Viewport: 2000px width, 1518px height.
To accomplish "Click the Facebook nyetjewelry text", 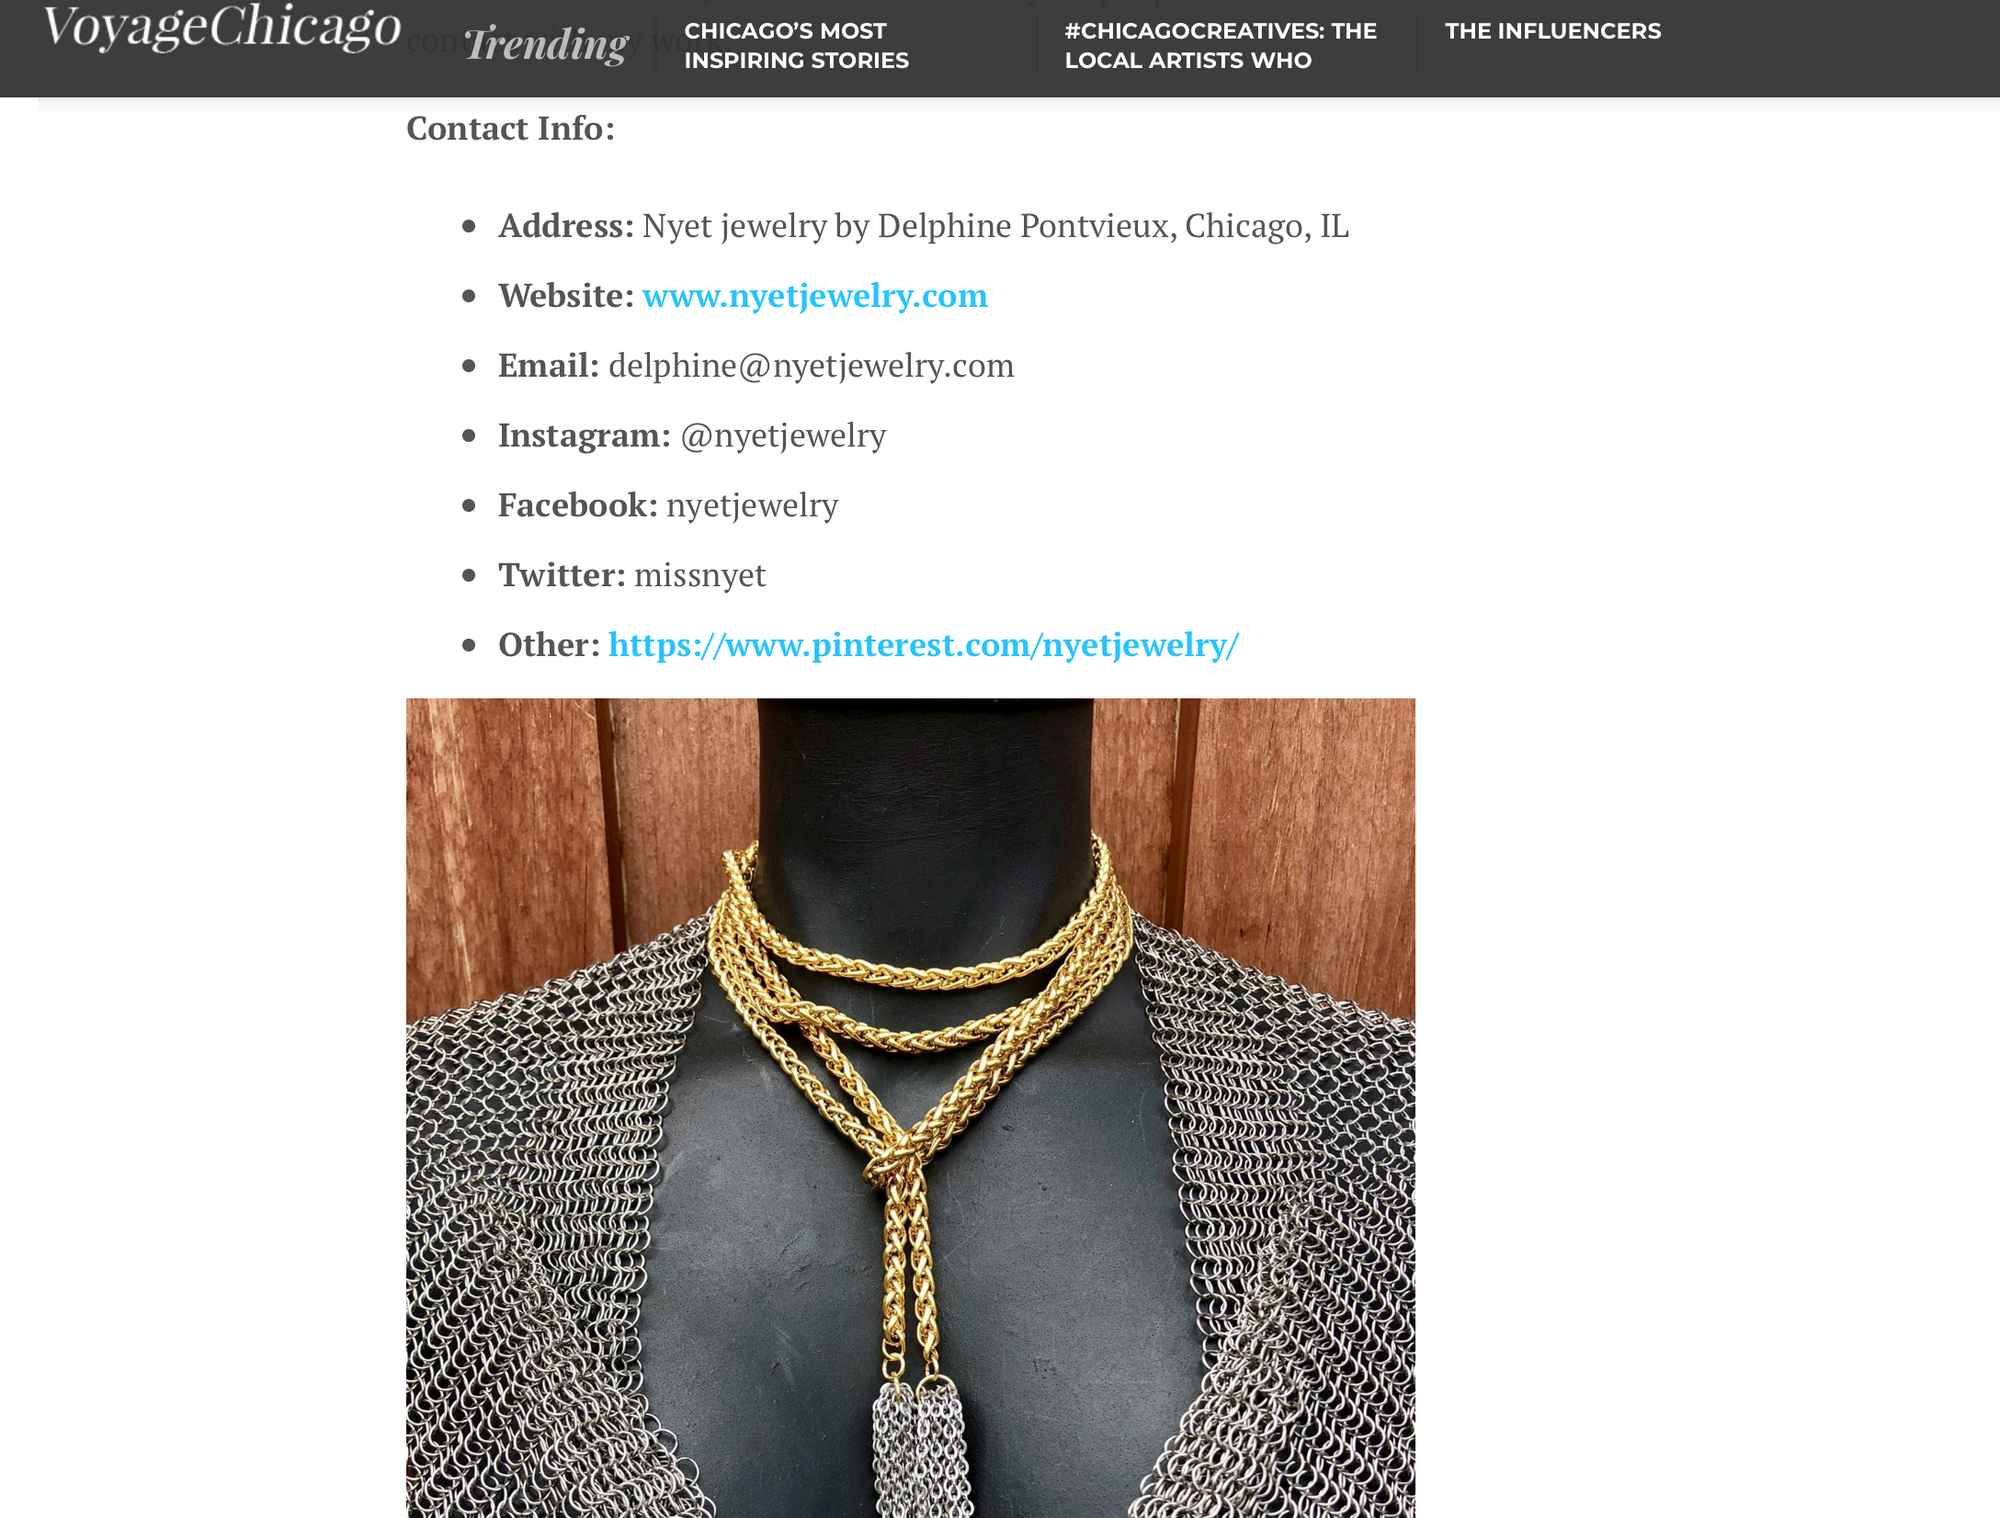I will (x=752, y=506).
